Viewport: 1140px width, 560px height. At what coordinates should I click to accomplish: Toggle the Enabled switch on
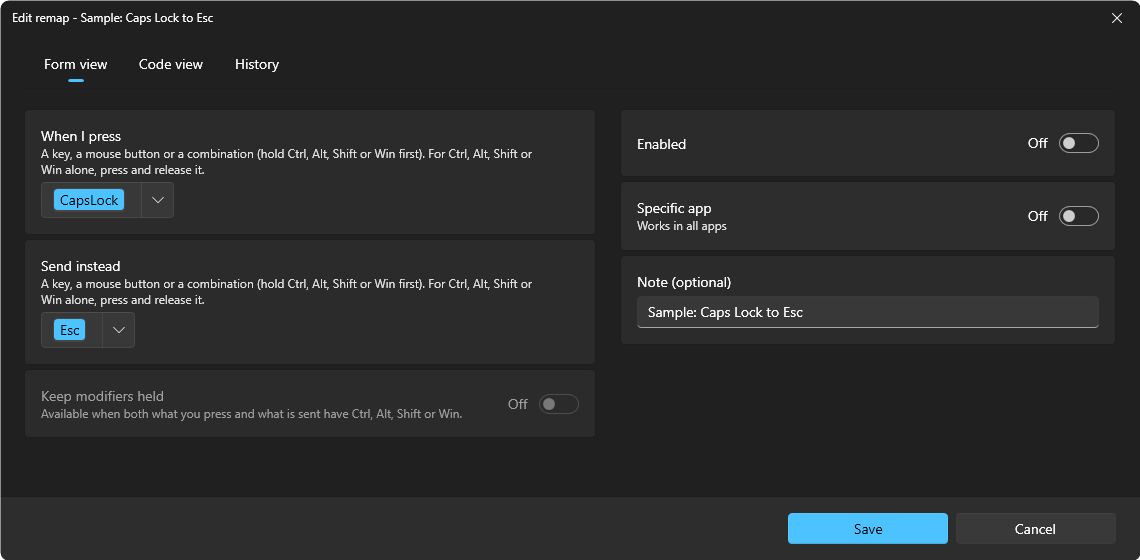click(x=1078, y=143)
